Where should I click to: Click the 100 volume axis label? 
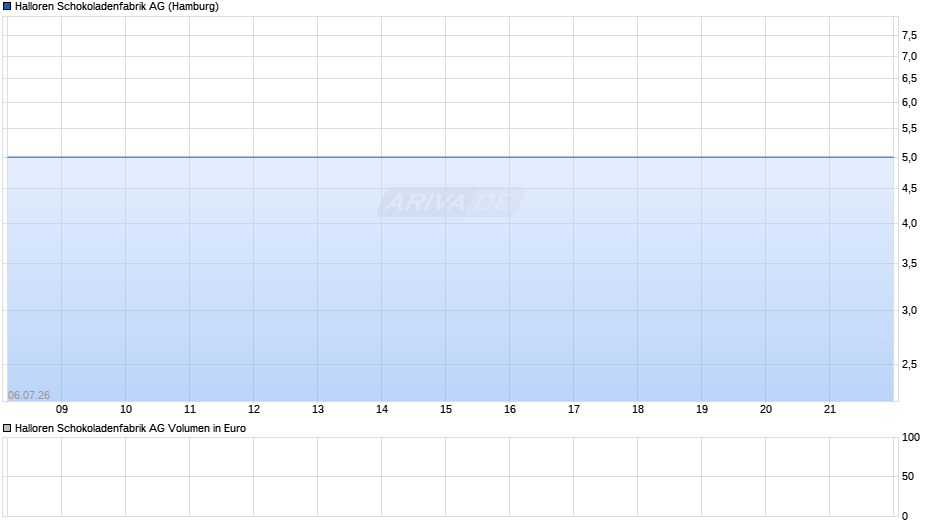pyautogui.click(x=911, y=437)
